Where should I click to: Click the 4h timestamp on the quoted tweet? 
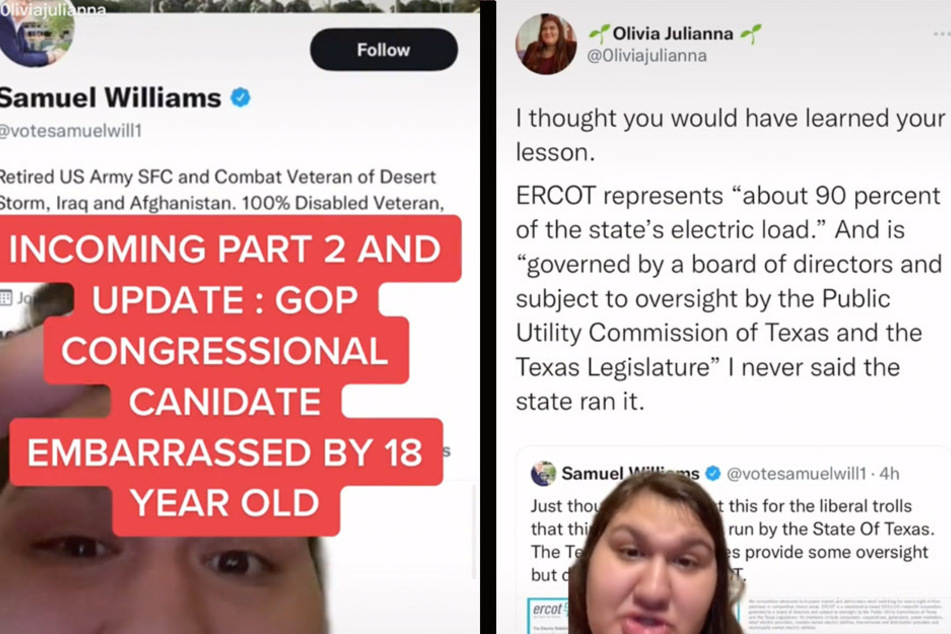click(x=890, y=473)
